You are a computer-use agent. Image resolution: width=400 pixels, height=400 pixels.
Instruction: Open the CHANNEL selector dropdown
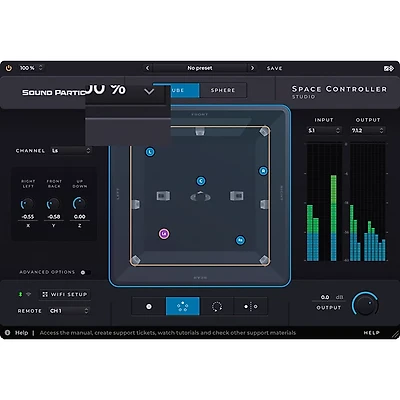pyautogui.click(x=70, y=151)
